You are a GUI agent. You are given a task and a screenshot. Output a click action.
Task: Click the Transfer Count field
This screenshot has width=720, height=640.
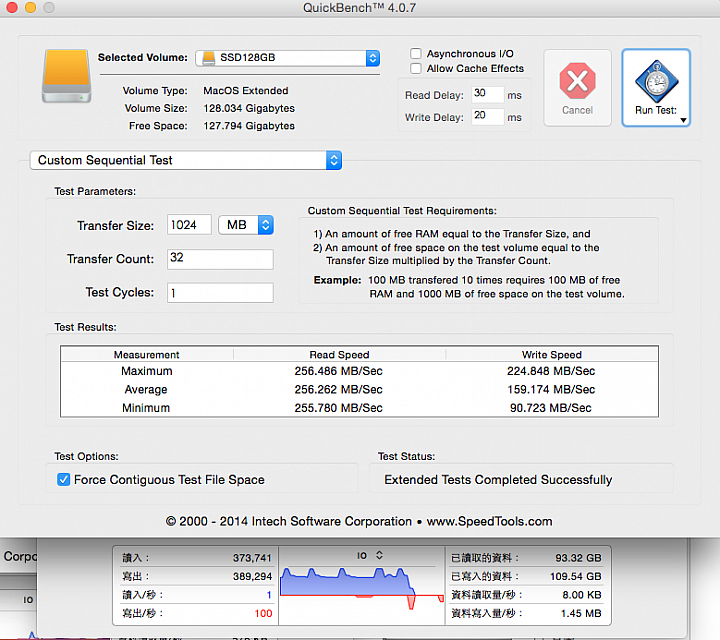[220, 259]
